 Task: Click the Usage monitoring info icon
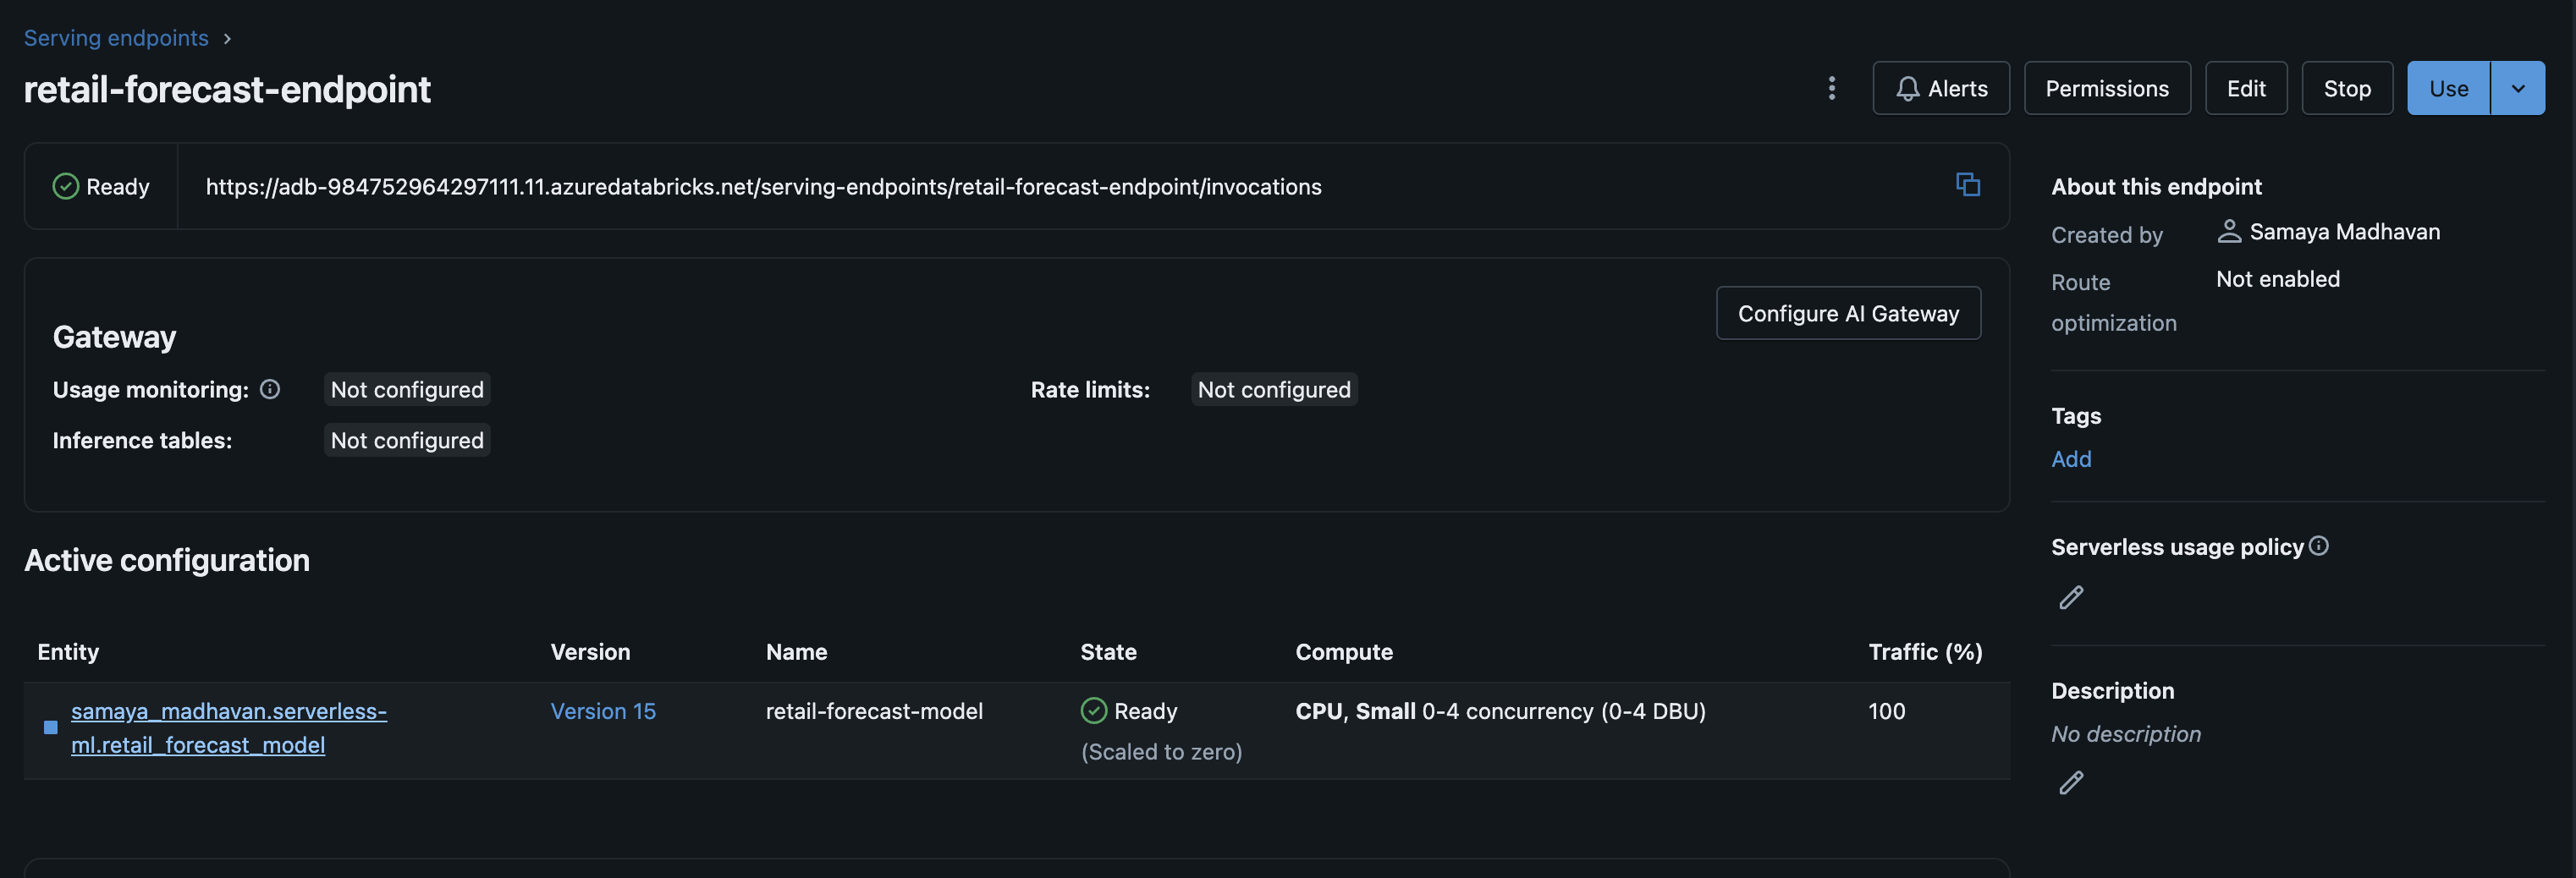pos(270,389)
